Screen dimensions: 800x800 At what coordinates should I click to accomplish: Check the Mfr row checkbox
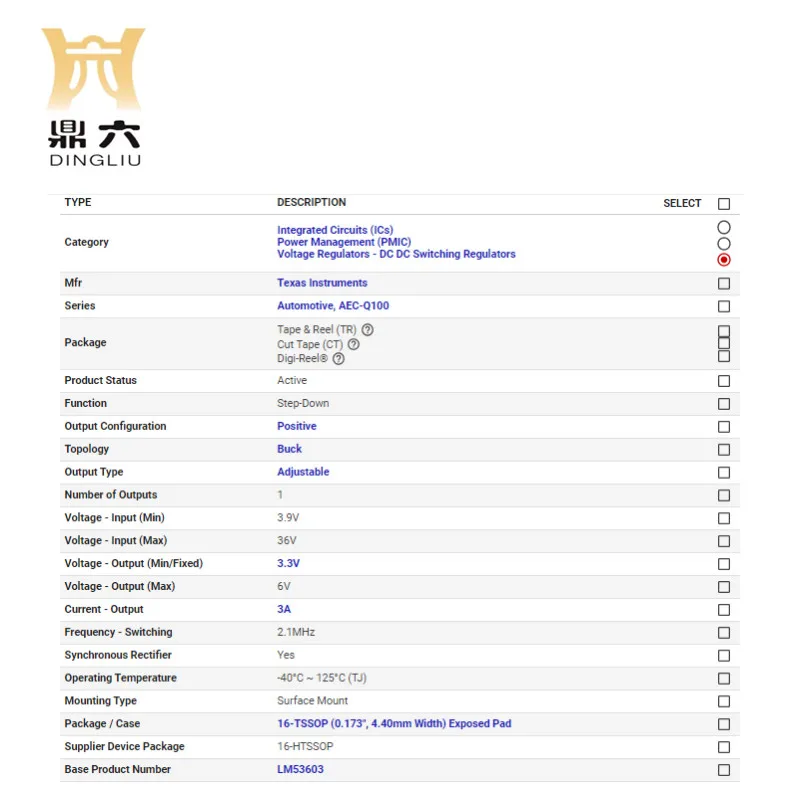pos(723,283)
